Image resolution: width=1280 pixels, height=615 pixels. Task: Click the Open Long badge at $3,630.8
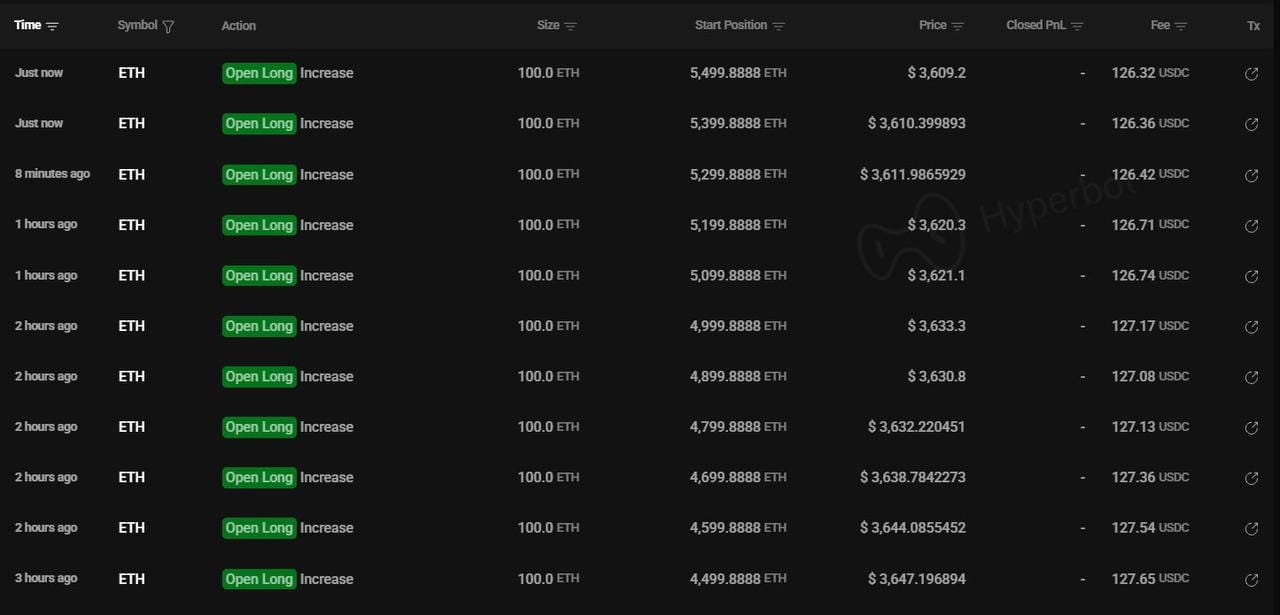259,377
